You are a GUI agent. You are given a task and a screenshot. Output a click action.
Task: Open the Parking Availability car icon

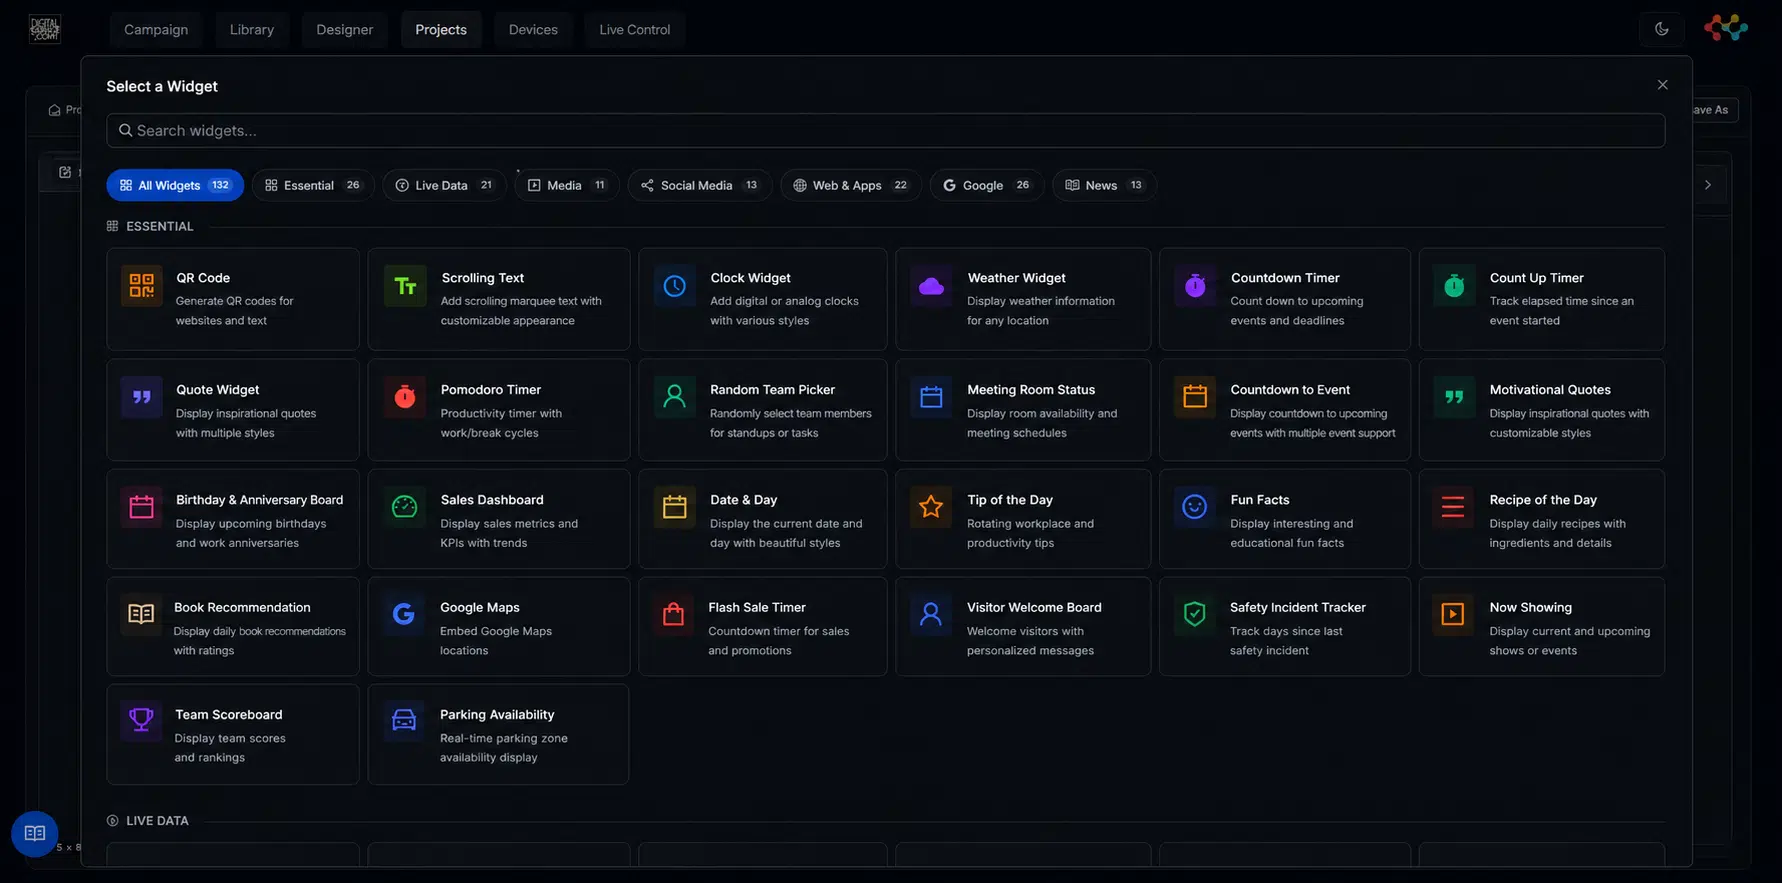404,720
